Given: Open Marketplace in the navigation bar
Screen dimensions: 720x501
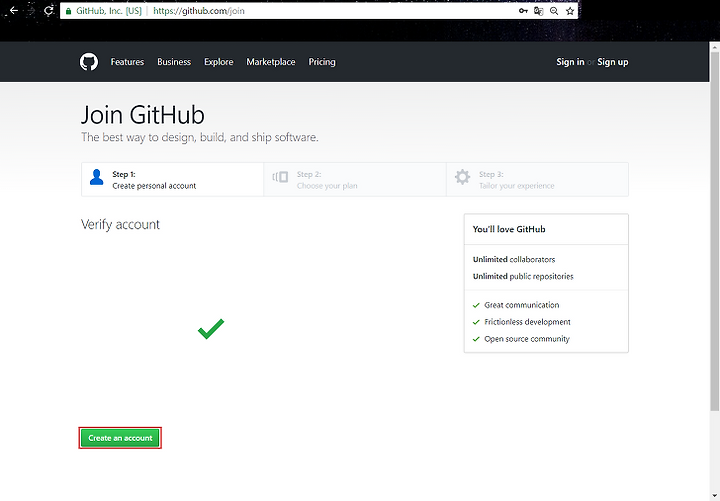Looking at the screenshot, I should pos(271,62).
